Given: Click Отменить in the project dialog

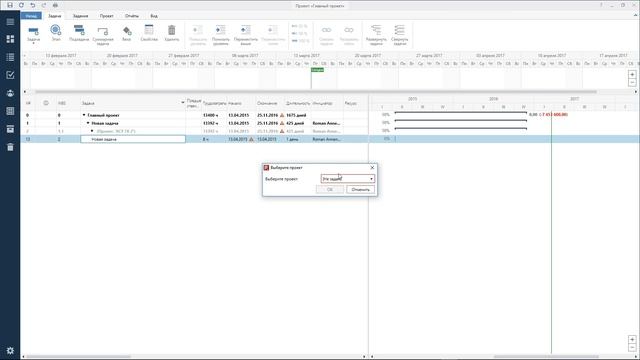Looking at the screenshot, I should (x=360, y=189).
